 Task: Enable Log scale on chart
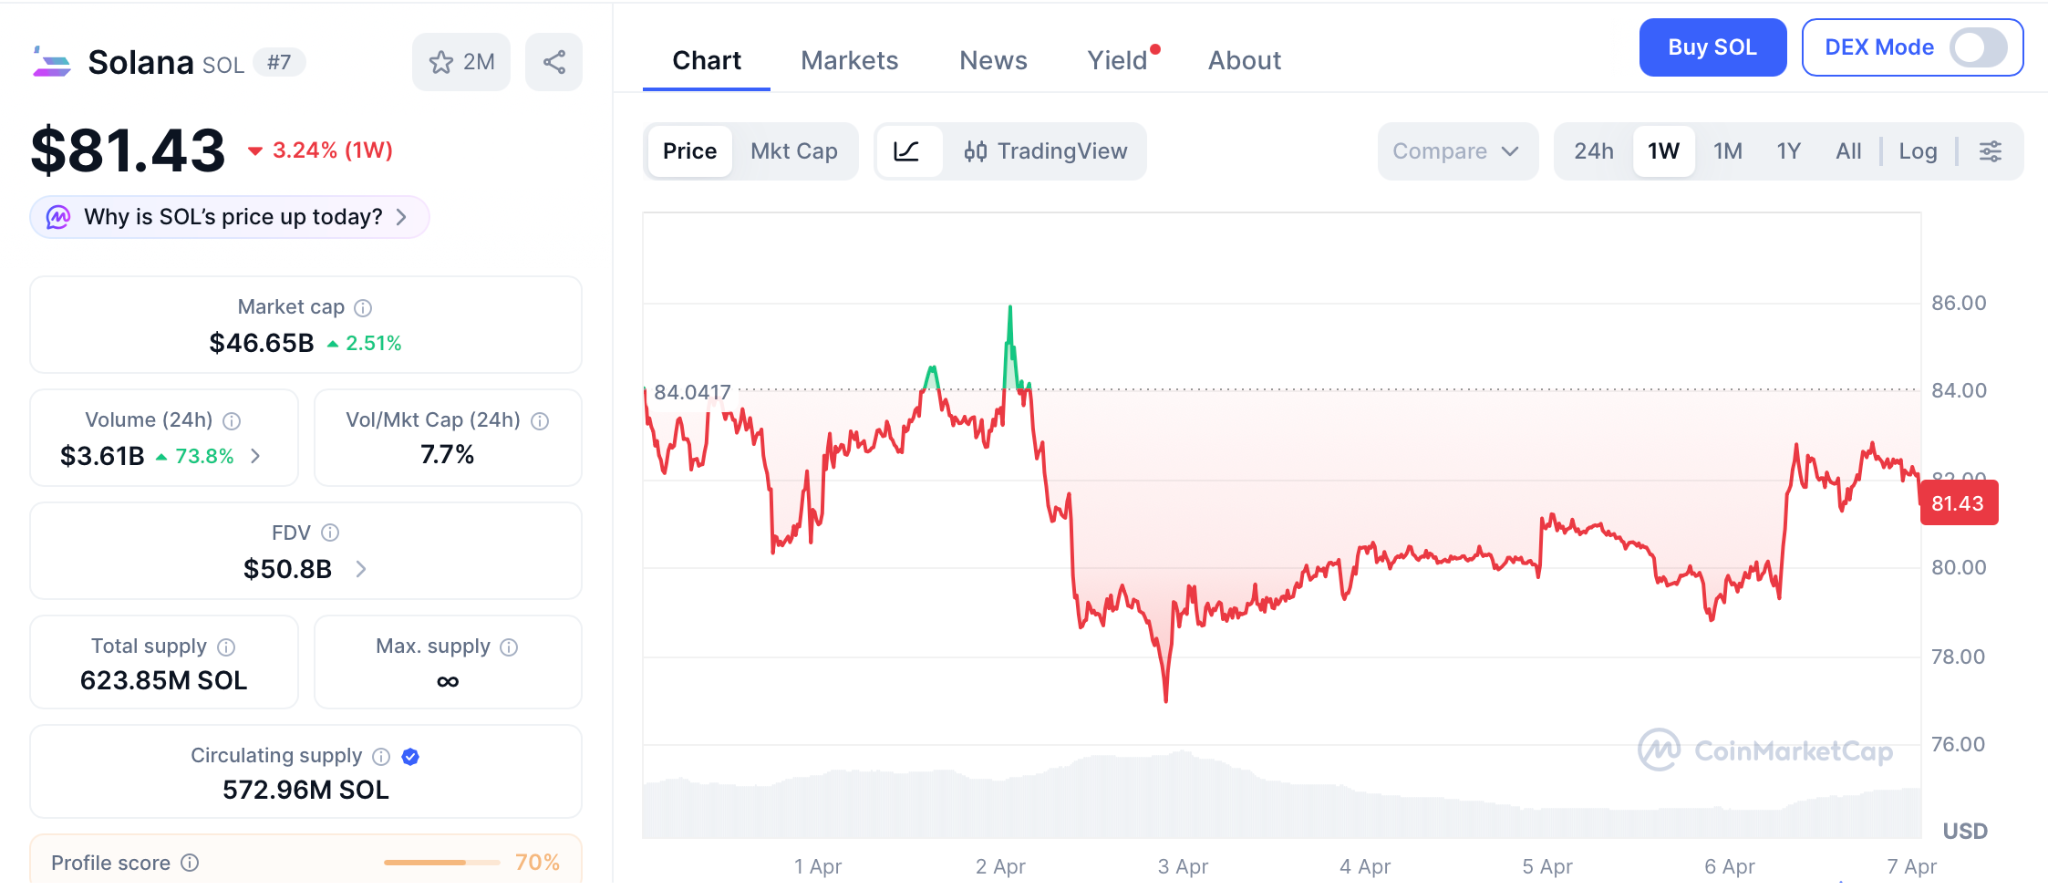coord(1917,151)
